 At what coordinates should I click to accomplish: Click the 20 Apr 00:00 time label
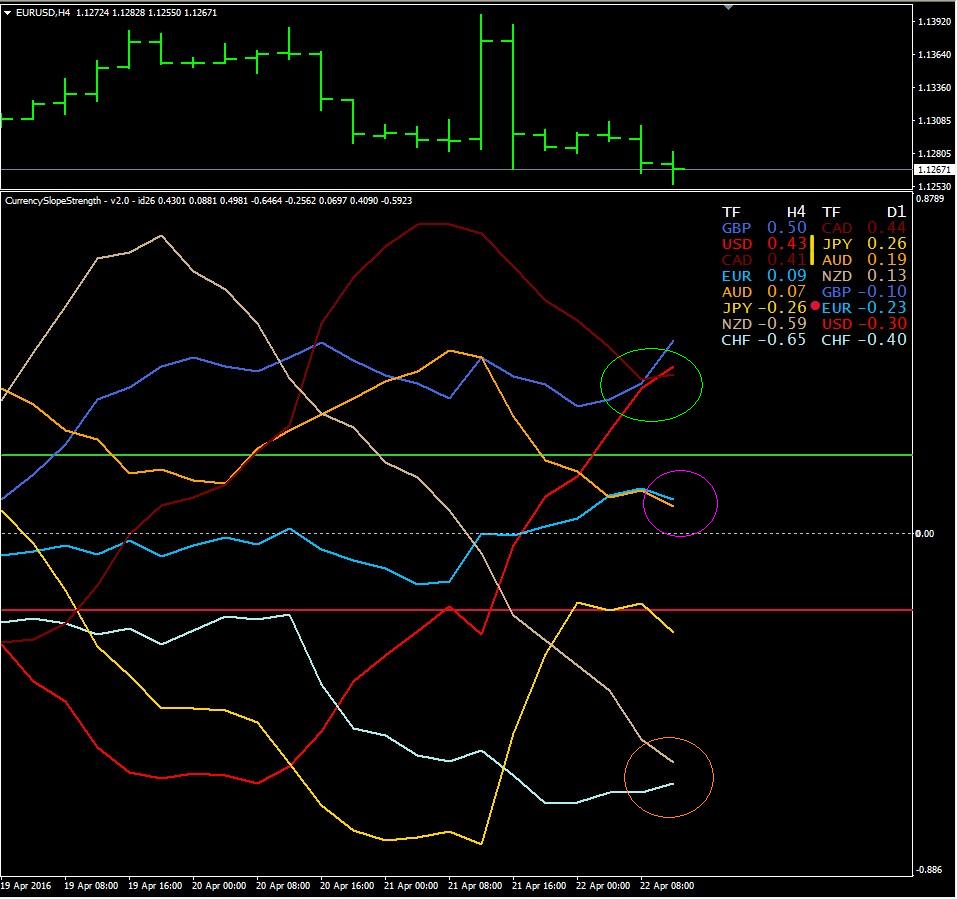(219, 886)
